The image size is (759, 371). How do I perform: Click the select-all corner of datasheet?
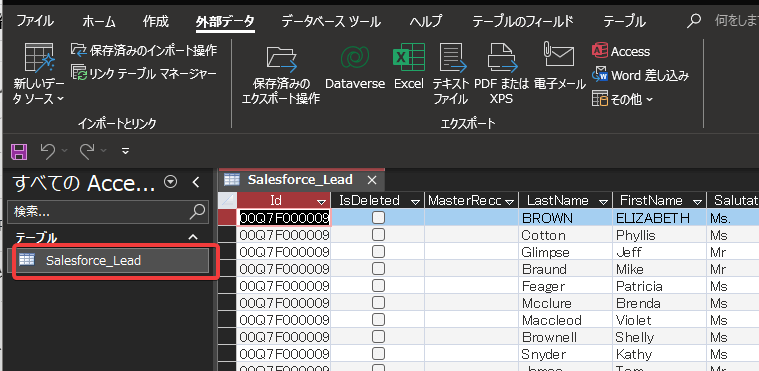[228, 200]
